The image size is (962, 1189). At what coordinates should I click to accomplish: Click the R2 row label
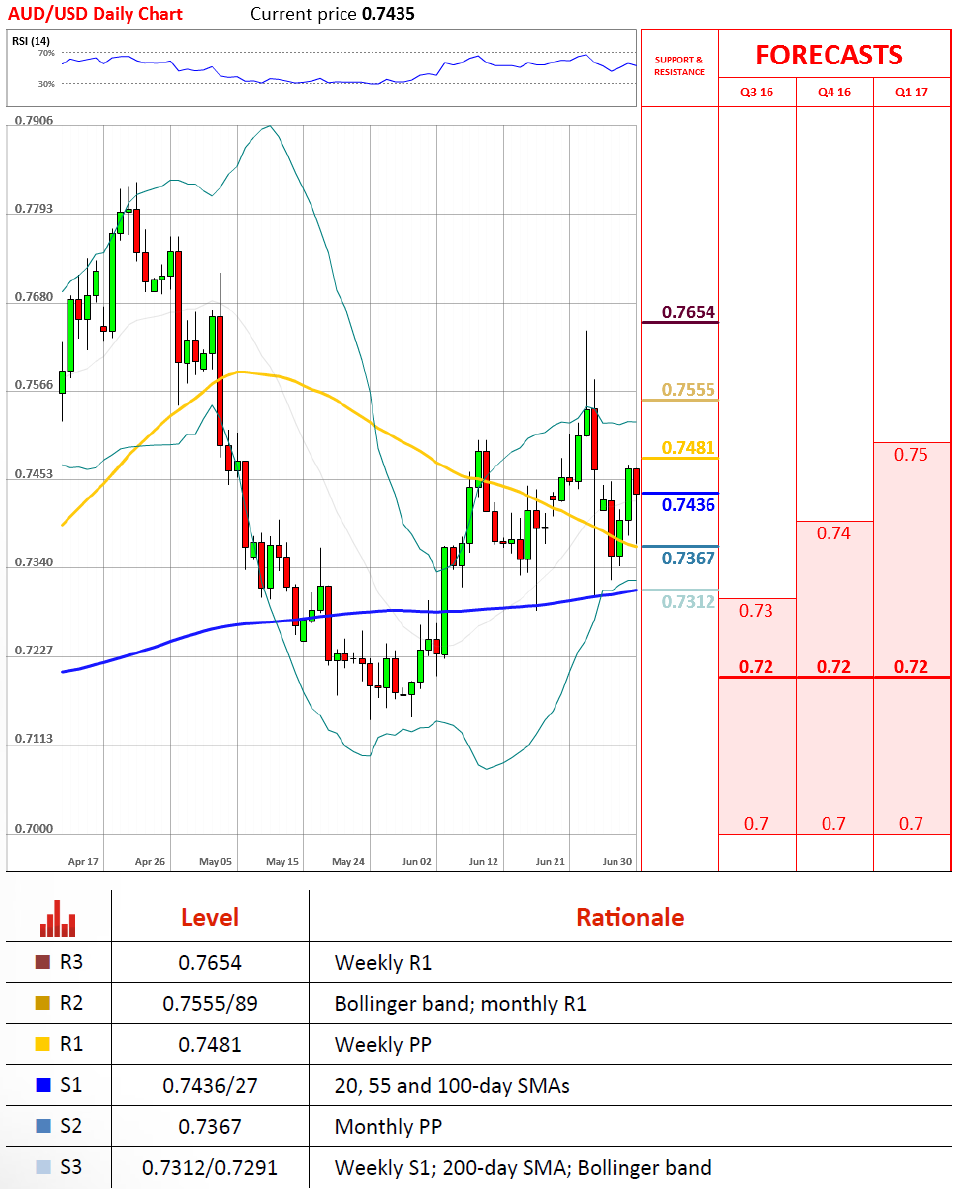[71, 1003]
